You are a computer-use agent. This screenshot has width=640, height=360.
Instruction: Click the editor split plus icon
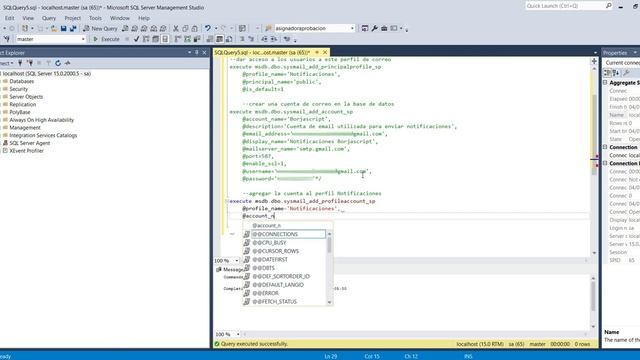[x=594, y=61]
